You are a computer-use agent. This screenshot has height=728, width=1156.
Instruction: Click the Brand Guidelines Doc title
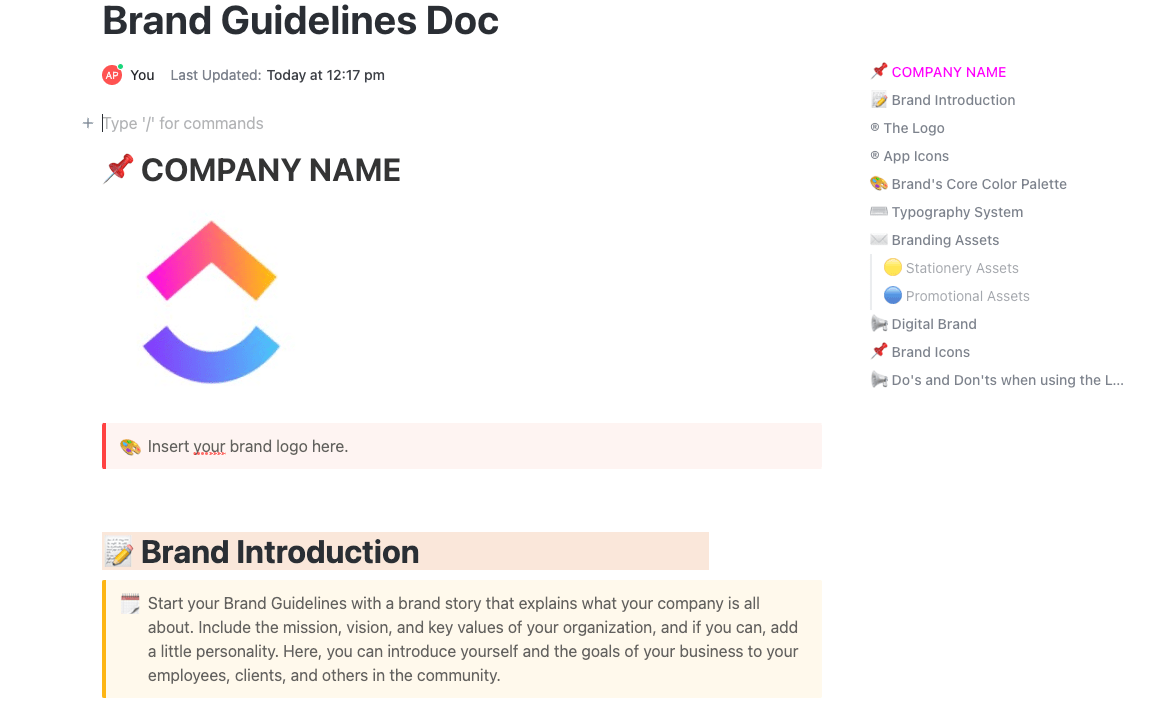pos(300,21)
